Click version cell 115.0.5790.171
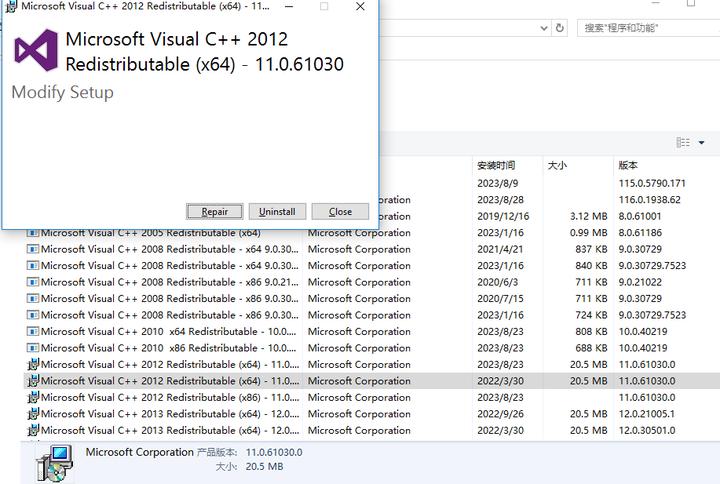Viewport: 720px width, 484px height. point(652,183)
